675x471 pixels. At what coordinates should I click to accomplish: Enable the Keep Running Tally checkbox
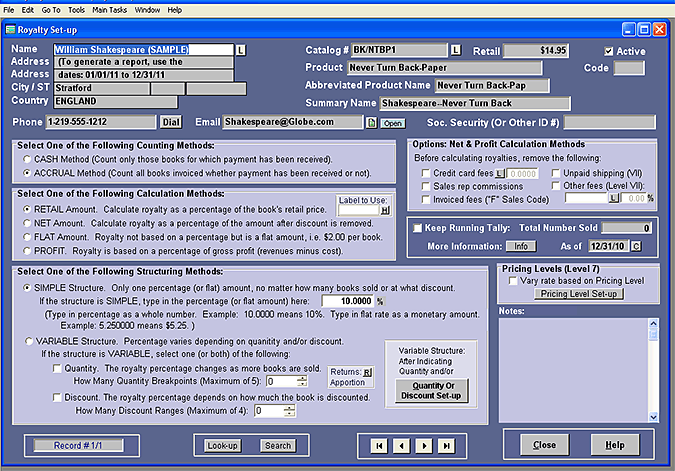417,228
